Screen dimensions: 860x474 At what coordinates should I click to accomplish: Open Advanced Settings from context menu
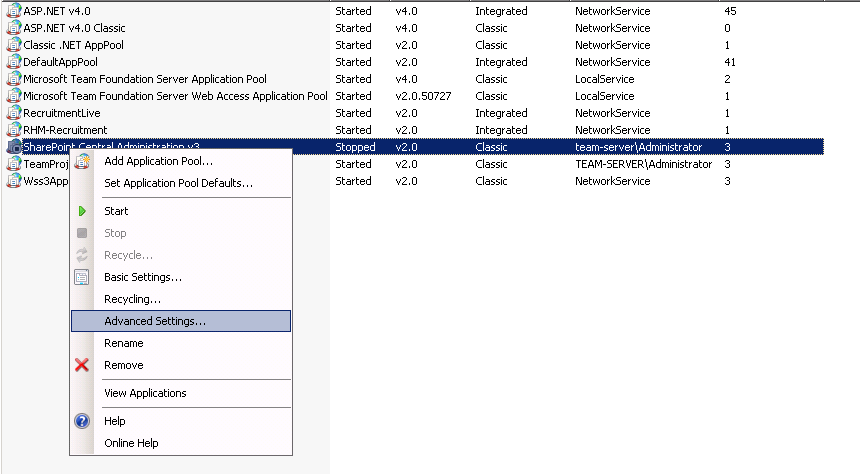pyautogui.click(x=155, y=321)
